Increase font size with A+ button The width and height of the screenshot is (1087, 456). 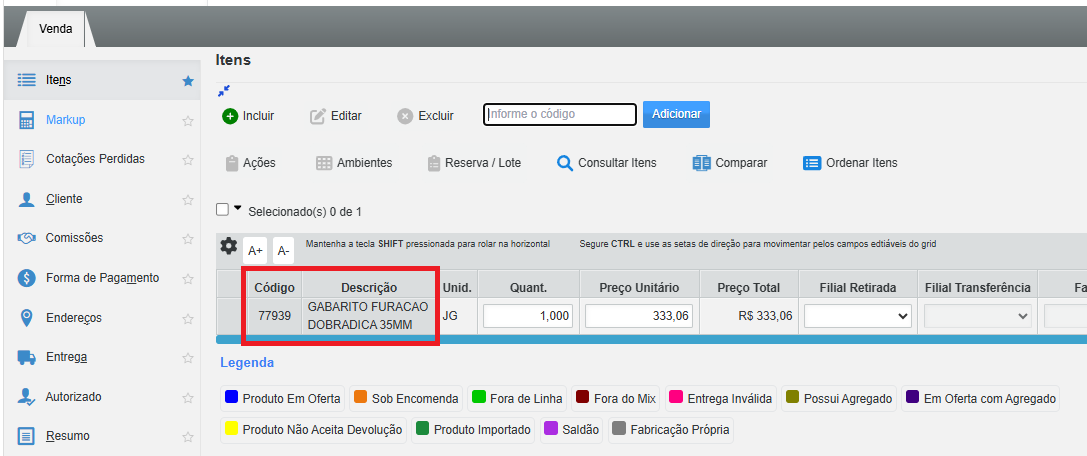click(255, 250)
